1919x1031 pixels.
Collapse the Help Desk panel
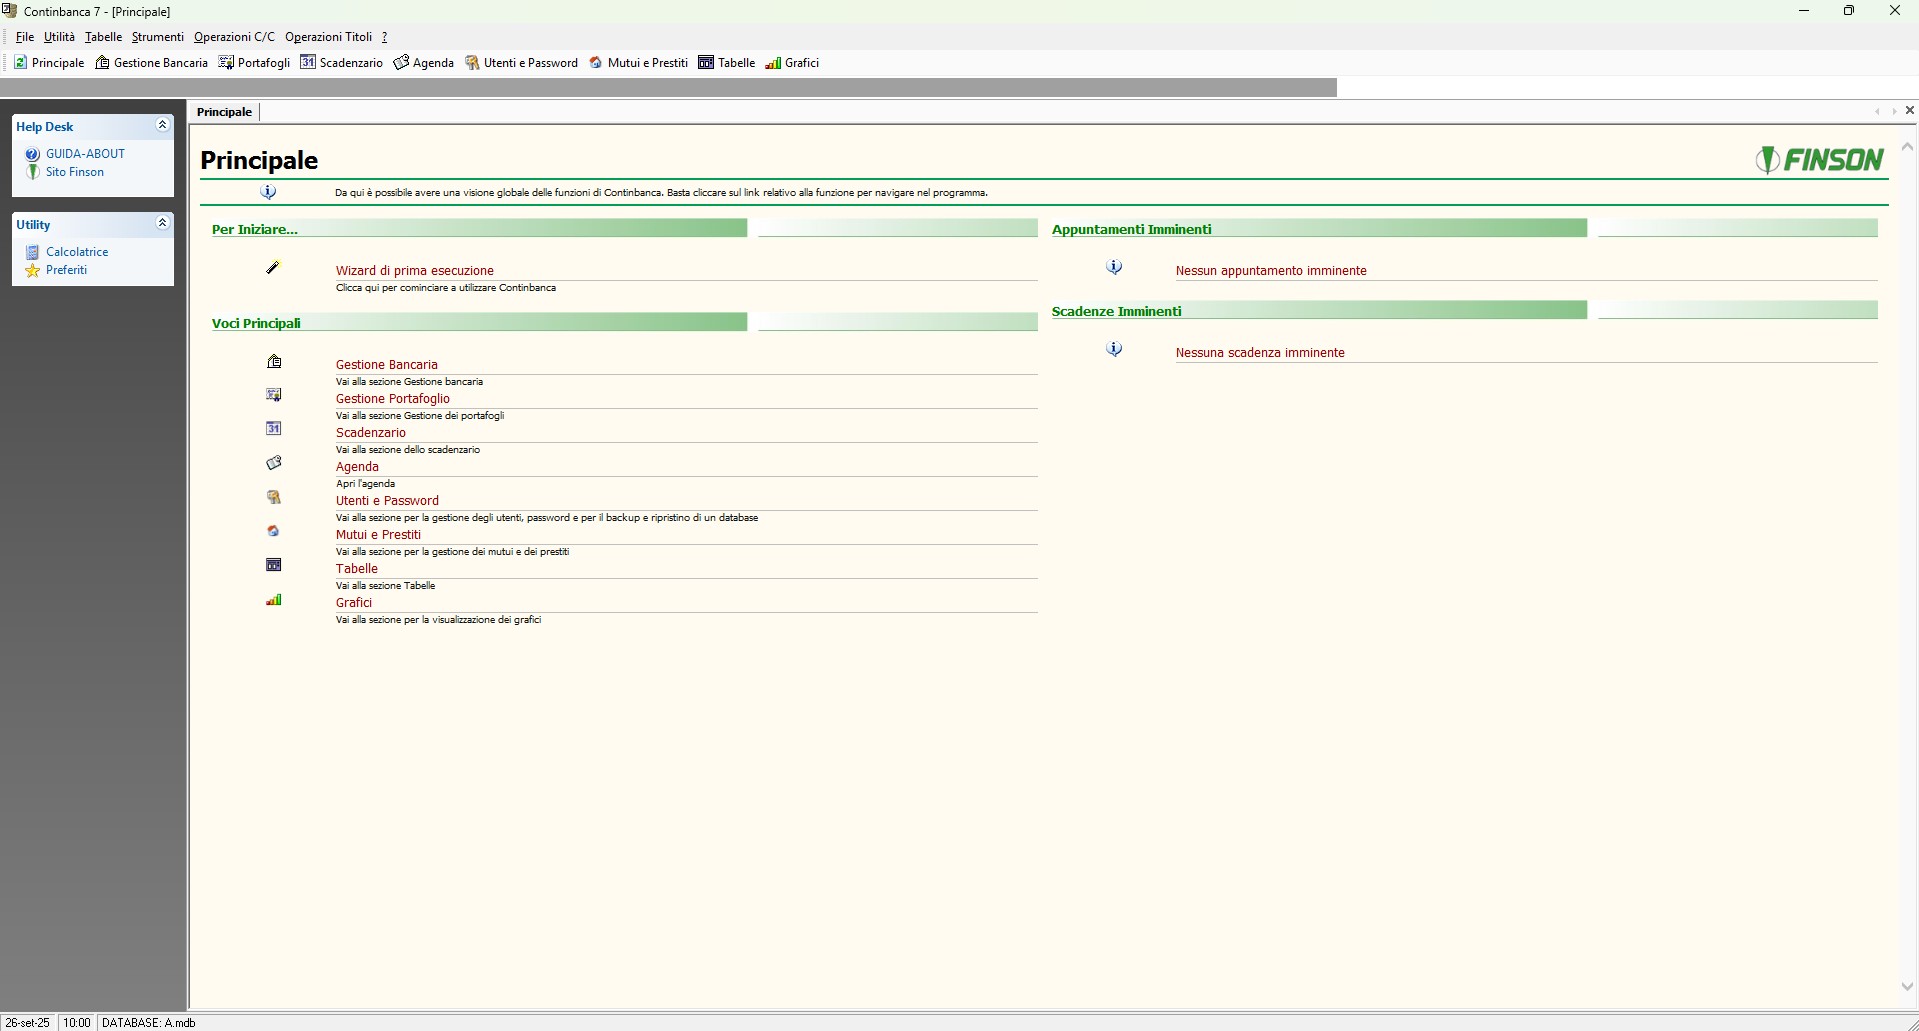tap(162, 125)
